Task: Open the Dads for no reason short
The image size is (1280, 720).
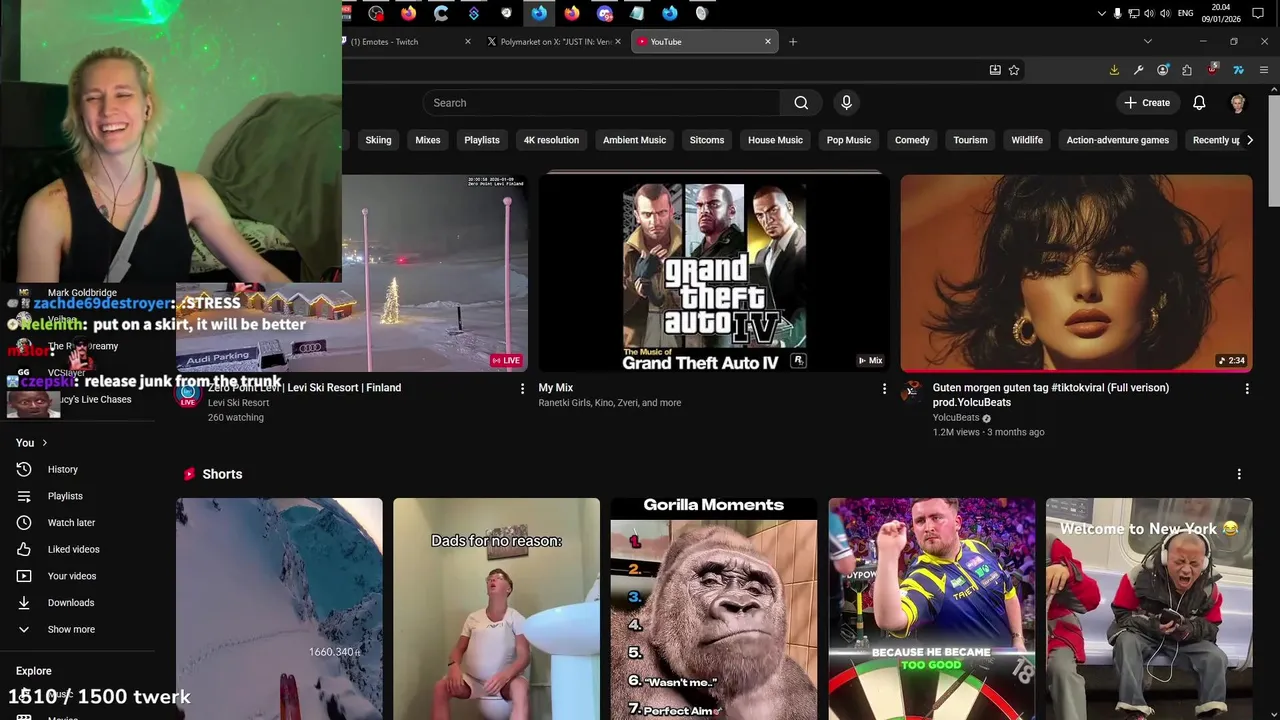Action: (x=496, y=609)
